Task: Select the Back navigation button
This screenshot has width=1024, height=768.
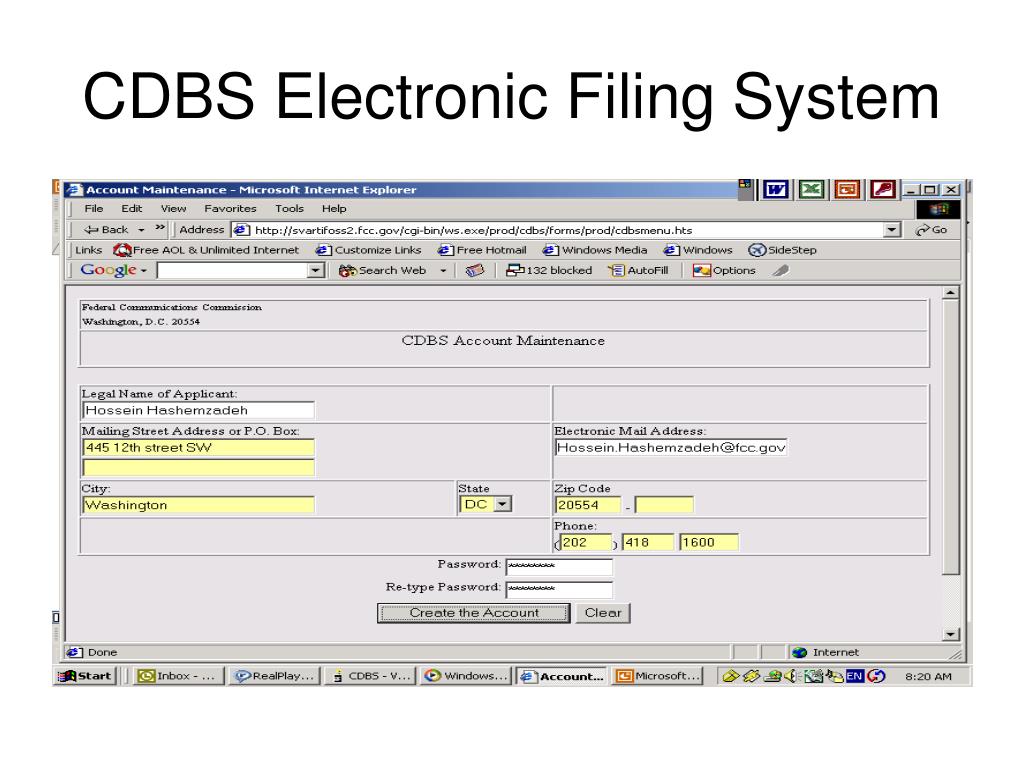Action: 110,229
